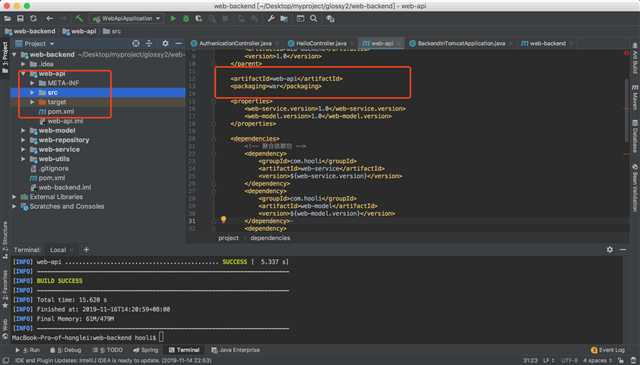The height and width of the screenshot is (365, 640).
Task: Open the Bean Validation tool window
Action: (635, 188)
